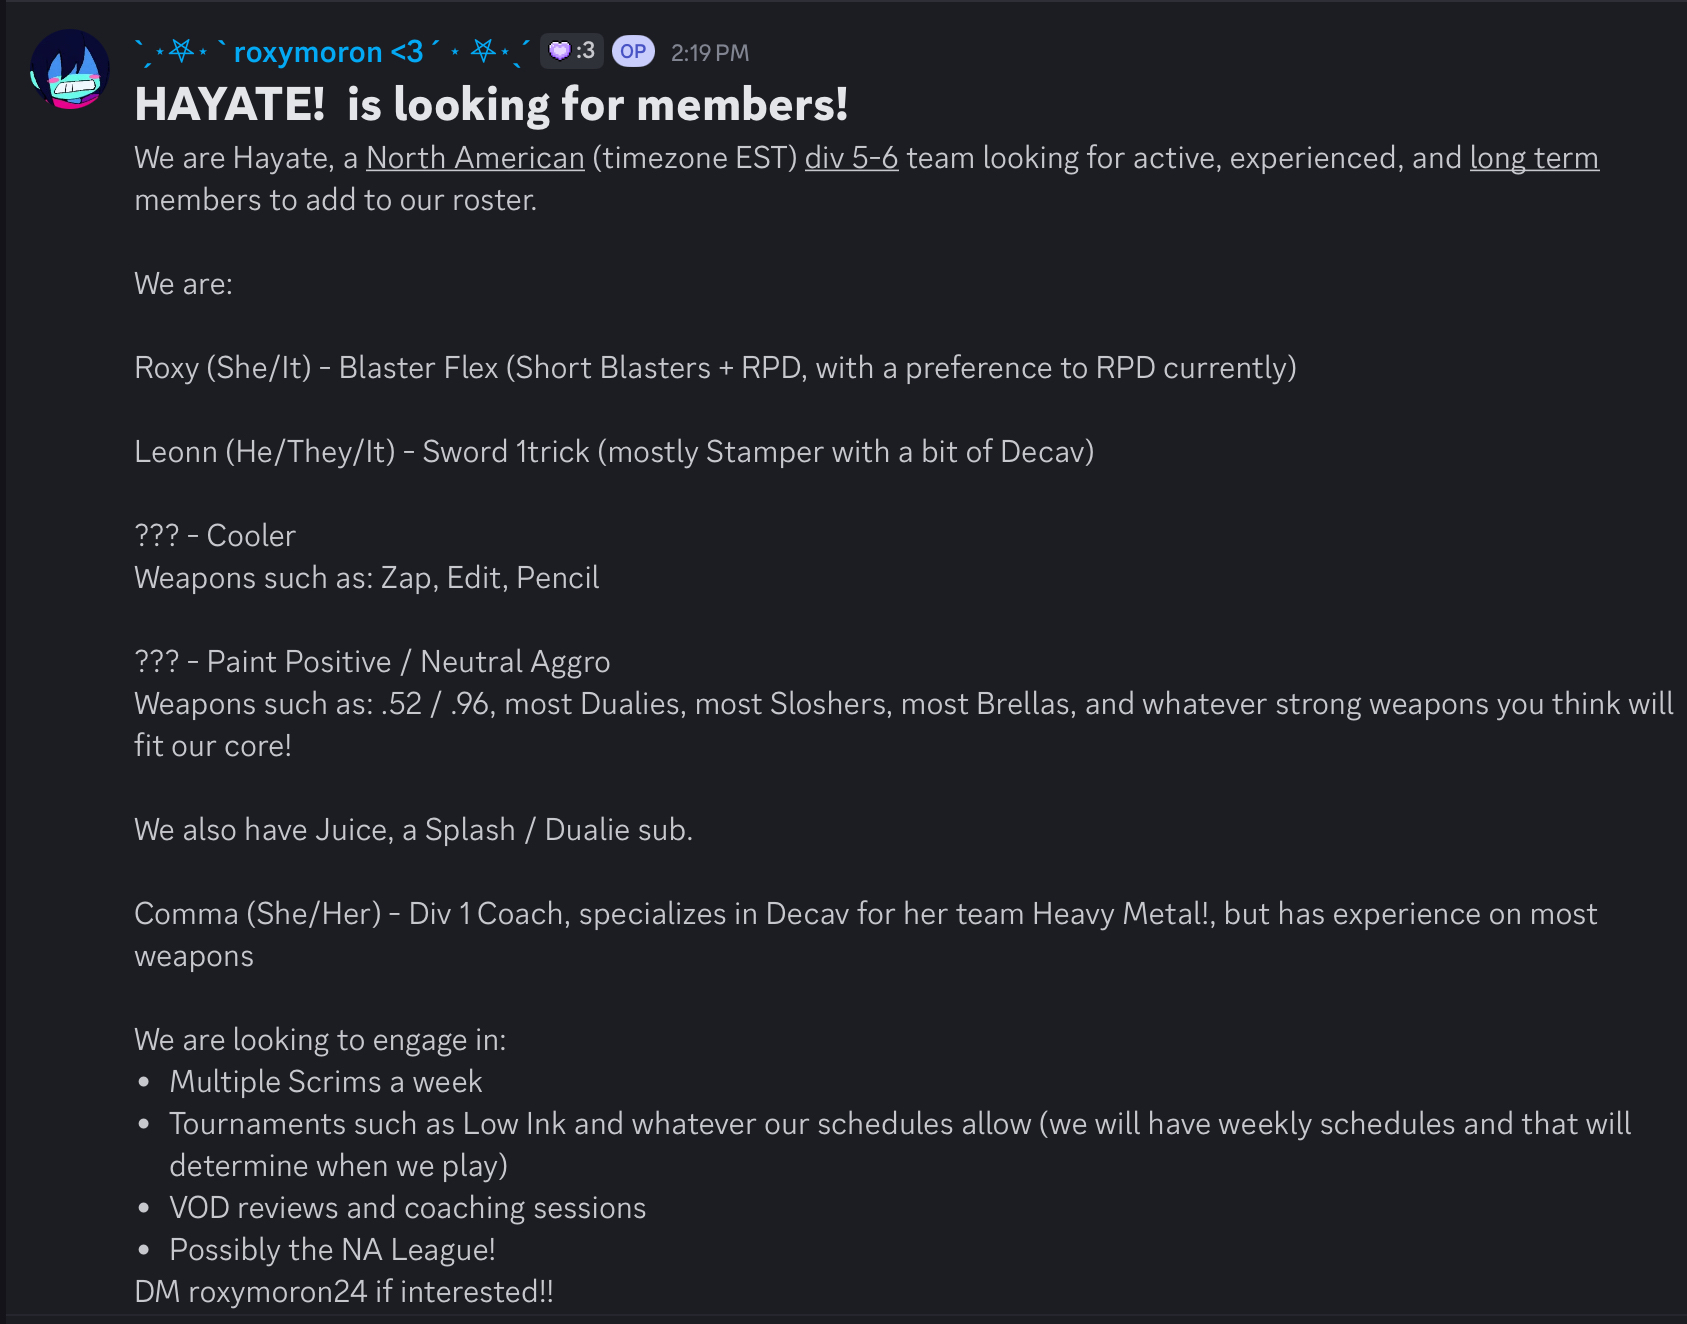This screenshot has width=1687, height=1324.
Task: Click the DM roxymoron24 if interested line
Action: tap(343, 1292)
